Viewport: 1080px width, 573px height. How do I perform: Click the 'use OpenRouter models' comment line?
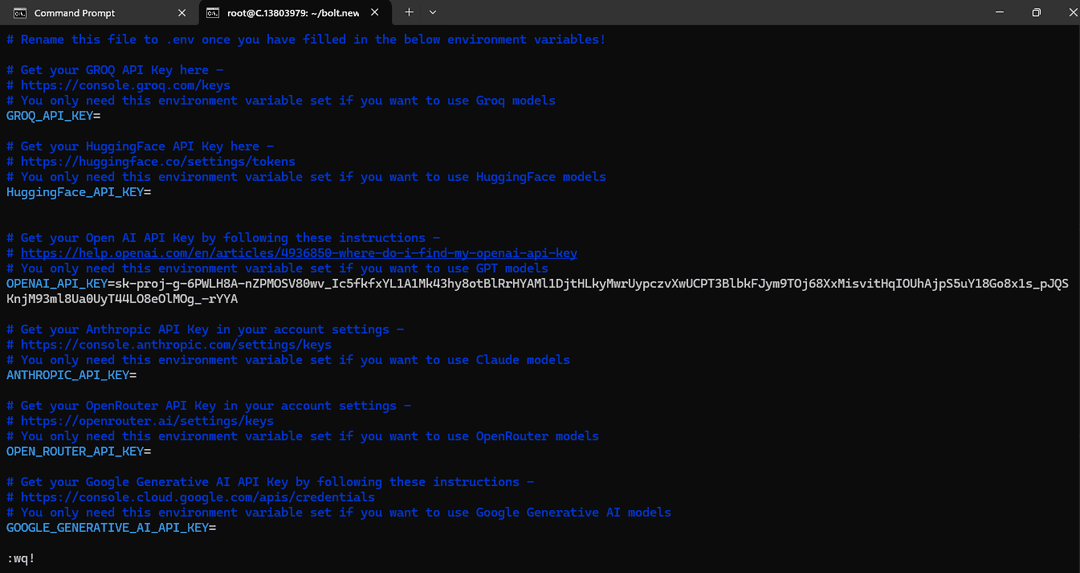[x=302, y=436]
